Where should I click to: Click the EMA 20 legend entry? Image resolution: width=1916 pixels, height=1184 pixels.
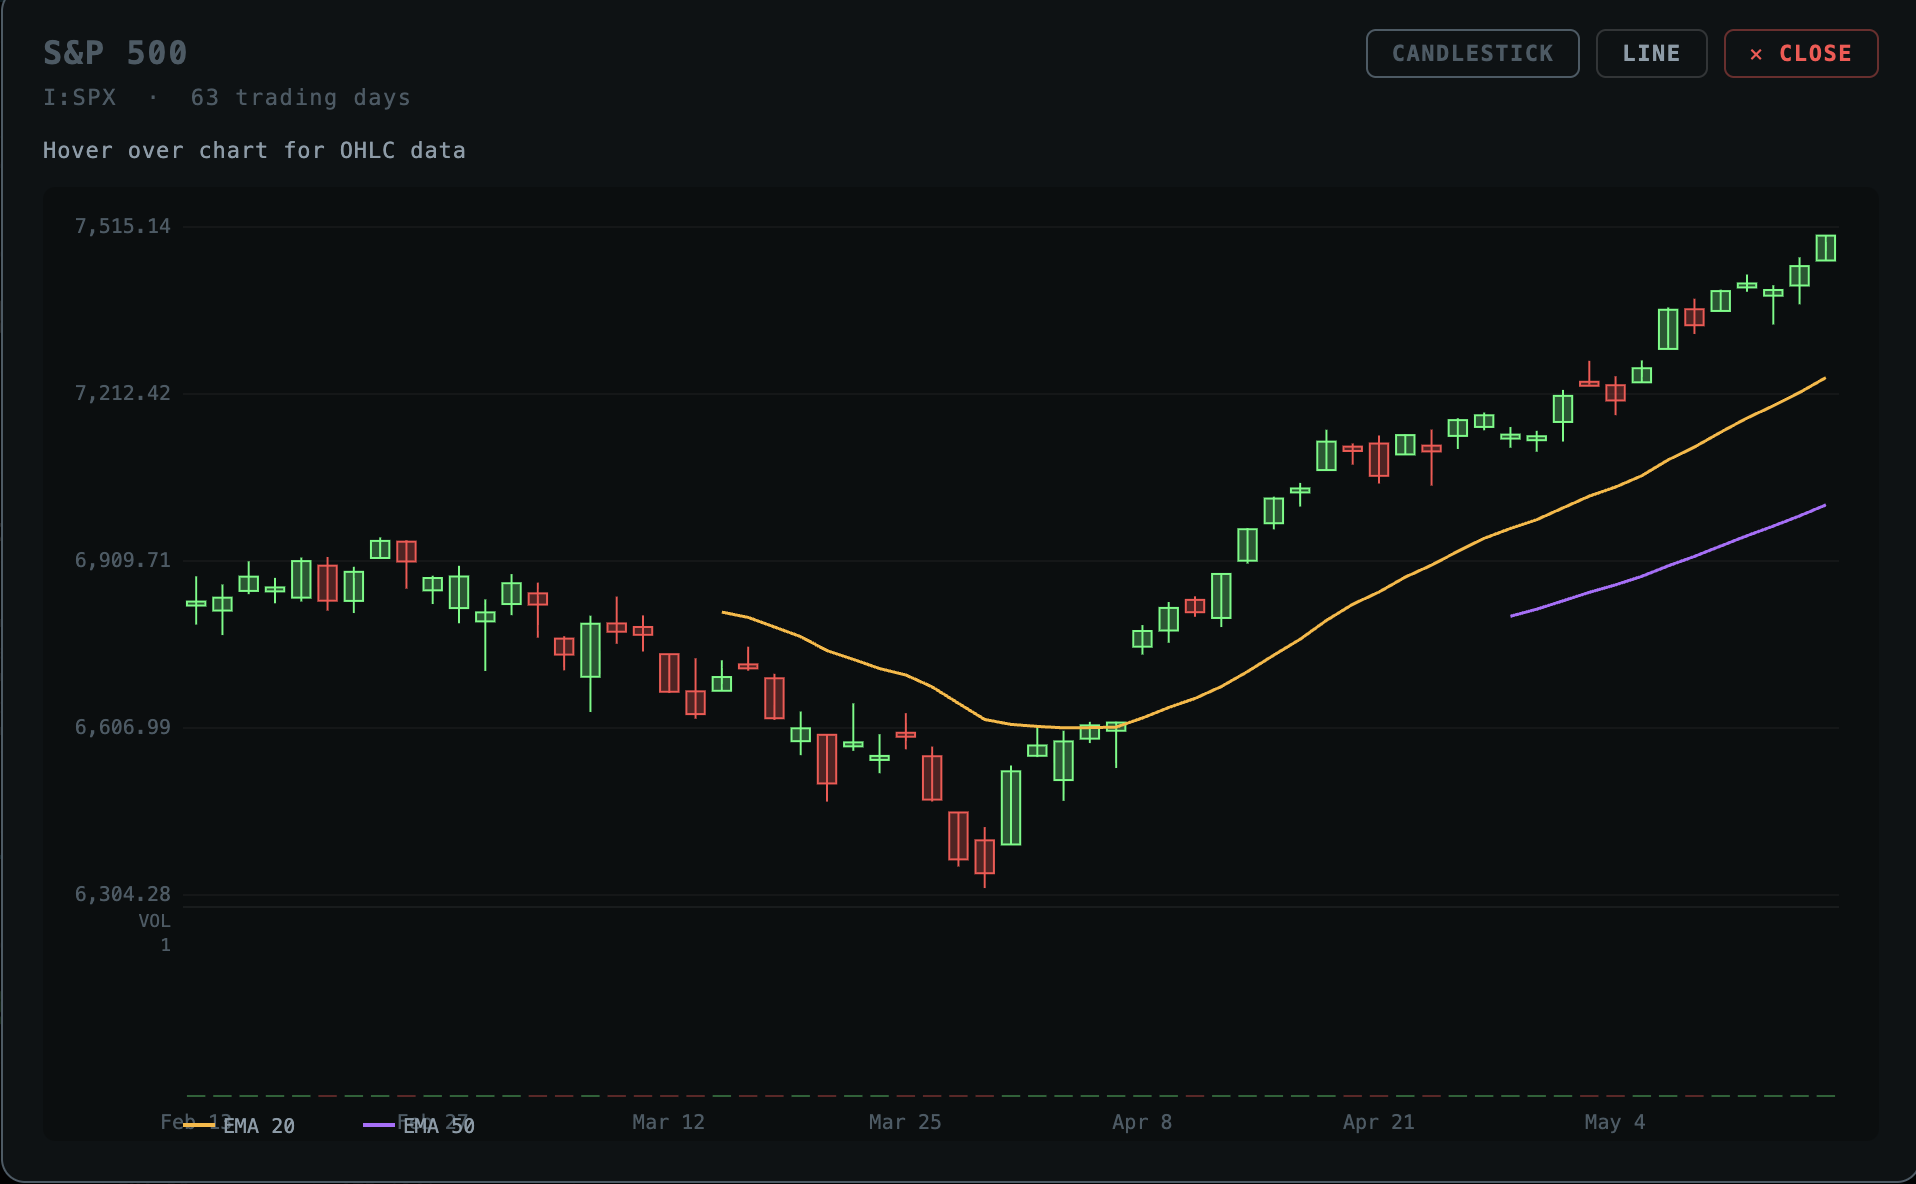click(240, 1126)
